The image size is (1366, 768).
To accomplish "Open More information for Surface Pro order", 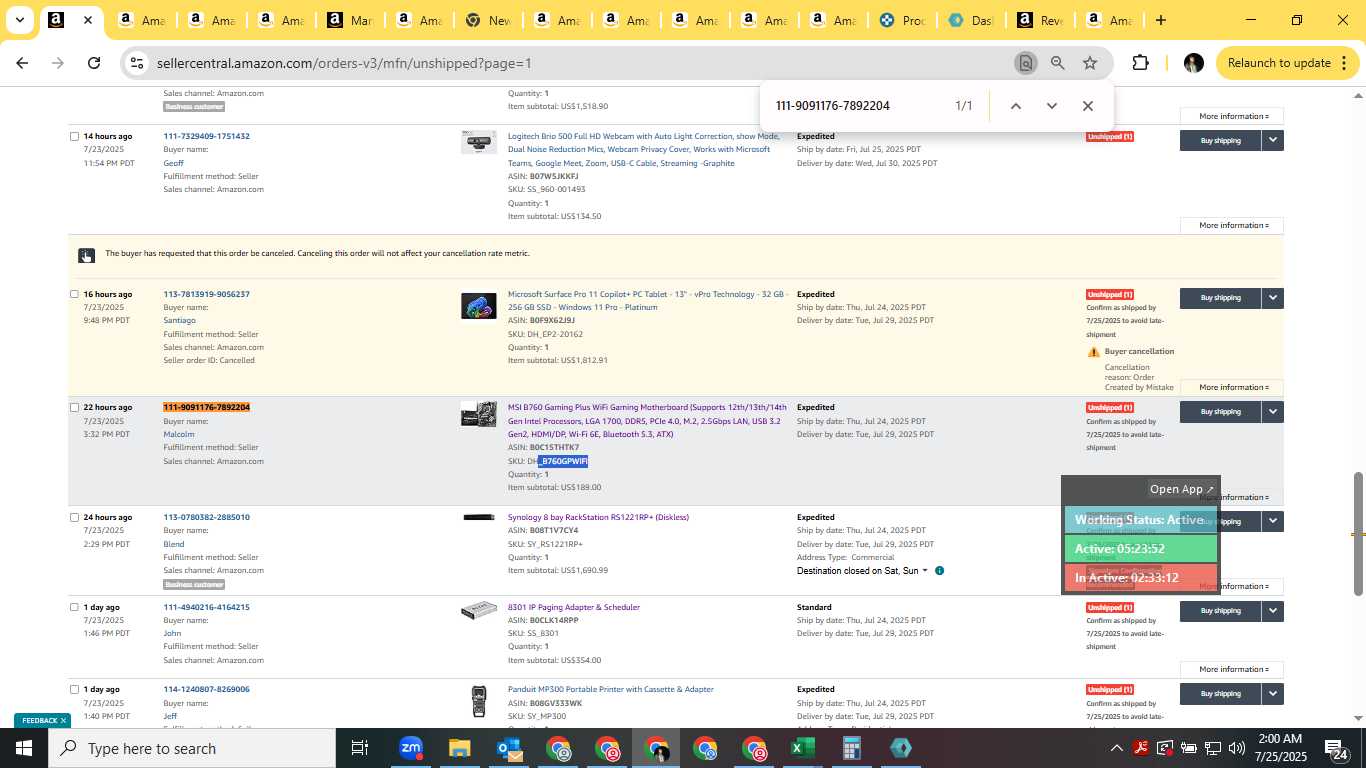I will (1232, 388).
